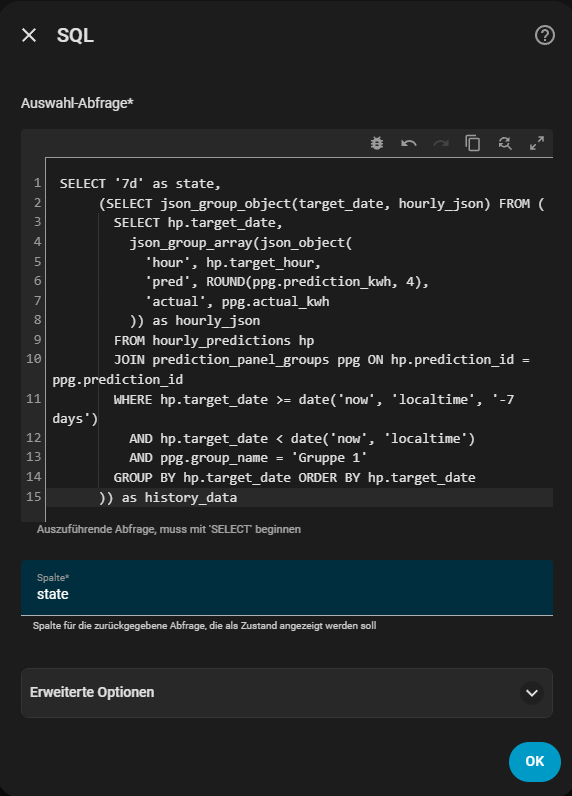The height and width of the screenshot is (796, 572).
Task: Click the redo arrow icon
Action: pos(441,143)
